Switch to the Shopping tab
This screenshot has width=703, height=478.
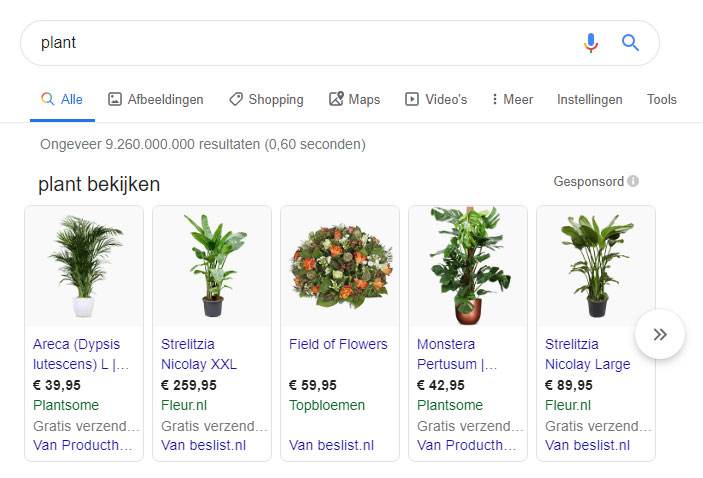click(x=266, y=99)
